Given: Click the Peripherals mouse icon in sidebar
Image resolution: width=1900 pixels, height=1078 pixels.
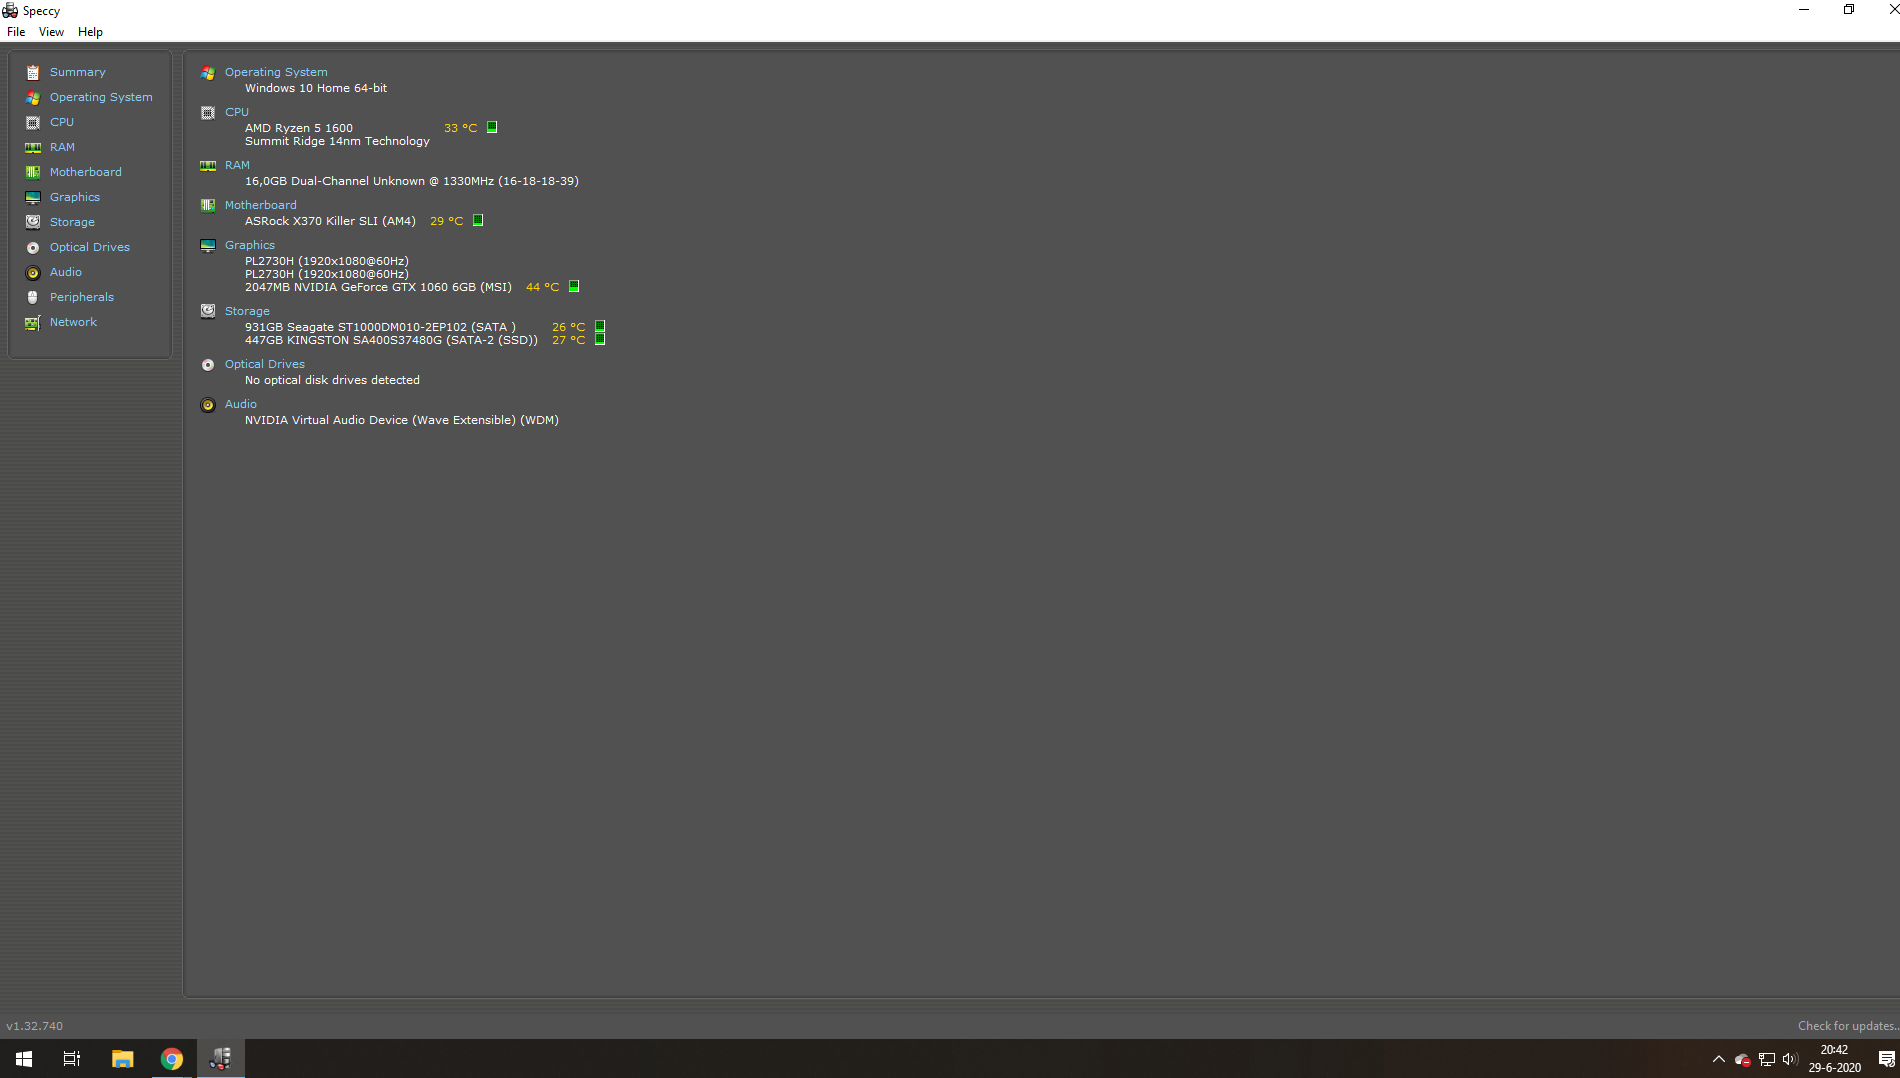Looking at the screenshot, I should (33, 297).
